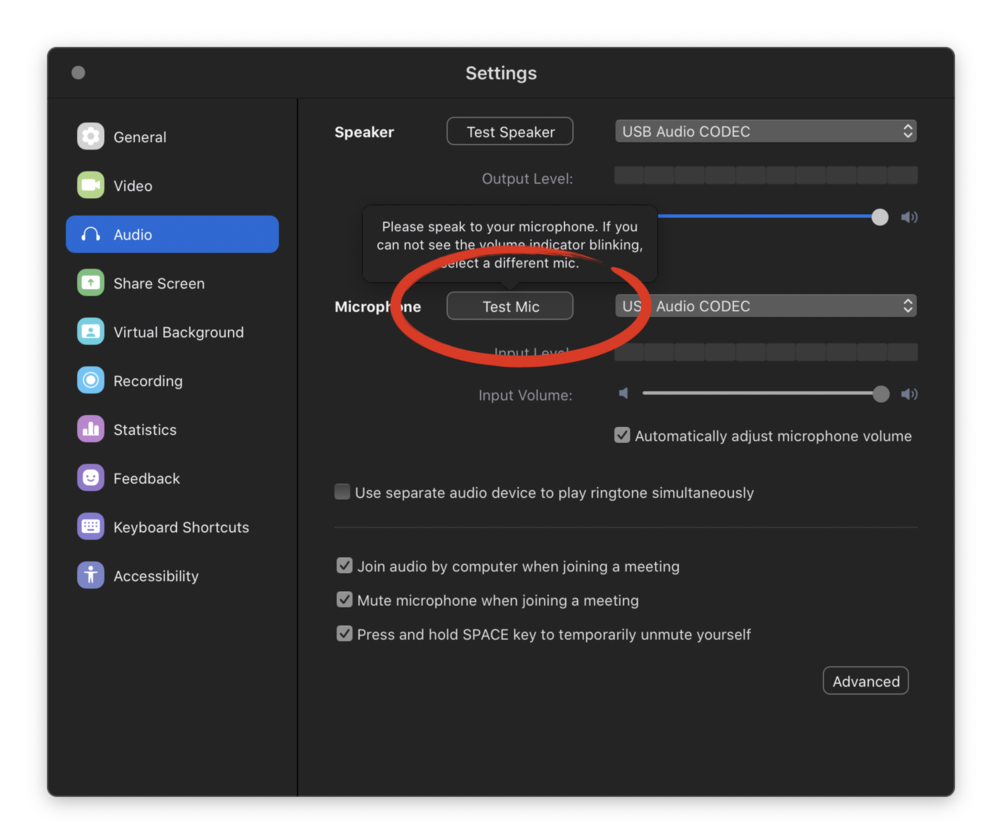Click the General gear icon in sidebar
1000x840 pixels.
91,137
